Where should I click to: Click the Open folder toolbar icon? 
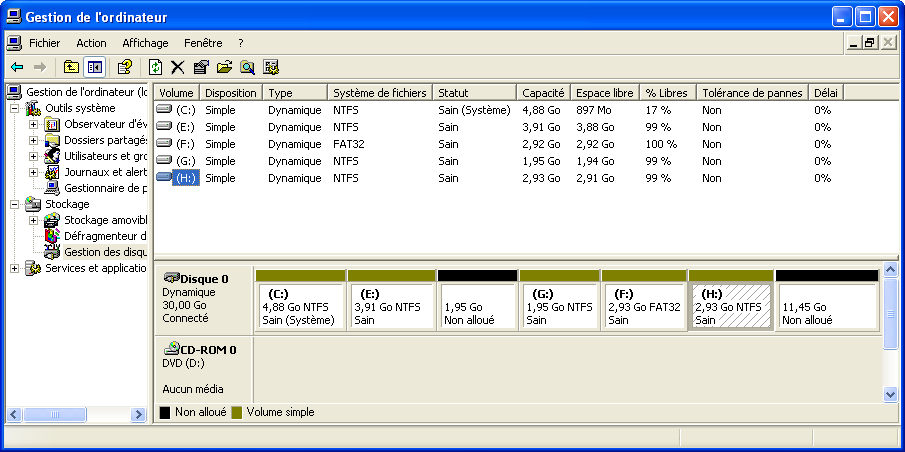pos(224,68)
